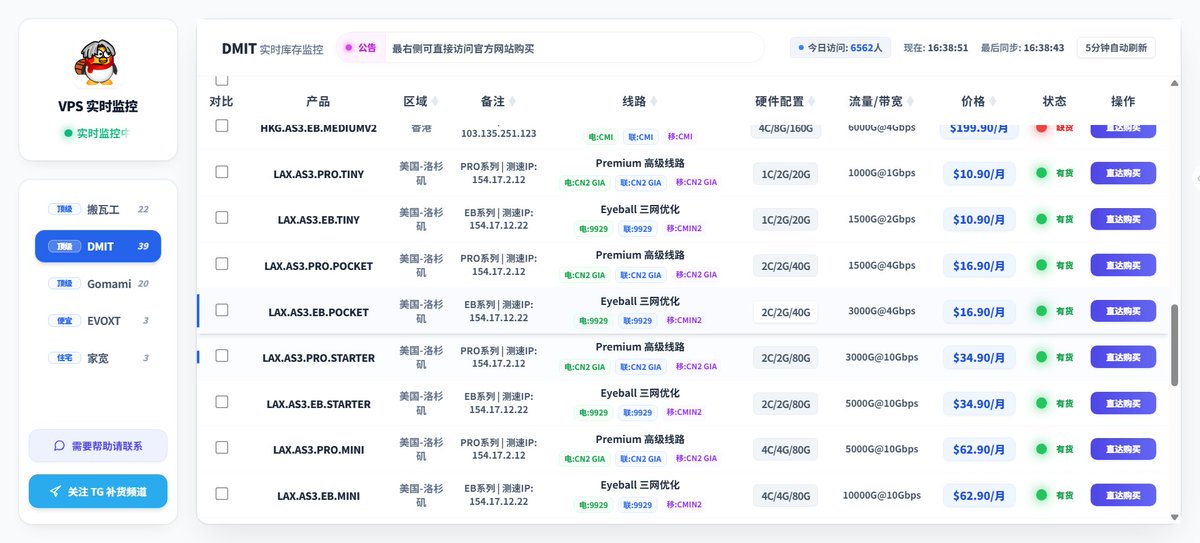The height and width of the screenshot is (543, 1200).
Task: Tick compare checkbox for LAX.AS3.PRO.STARTER
Action: coord(222,355)
